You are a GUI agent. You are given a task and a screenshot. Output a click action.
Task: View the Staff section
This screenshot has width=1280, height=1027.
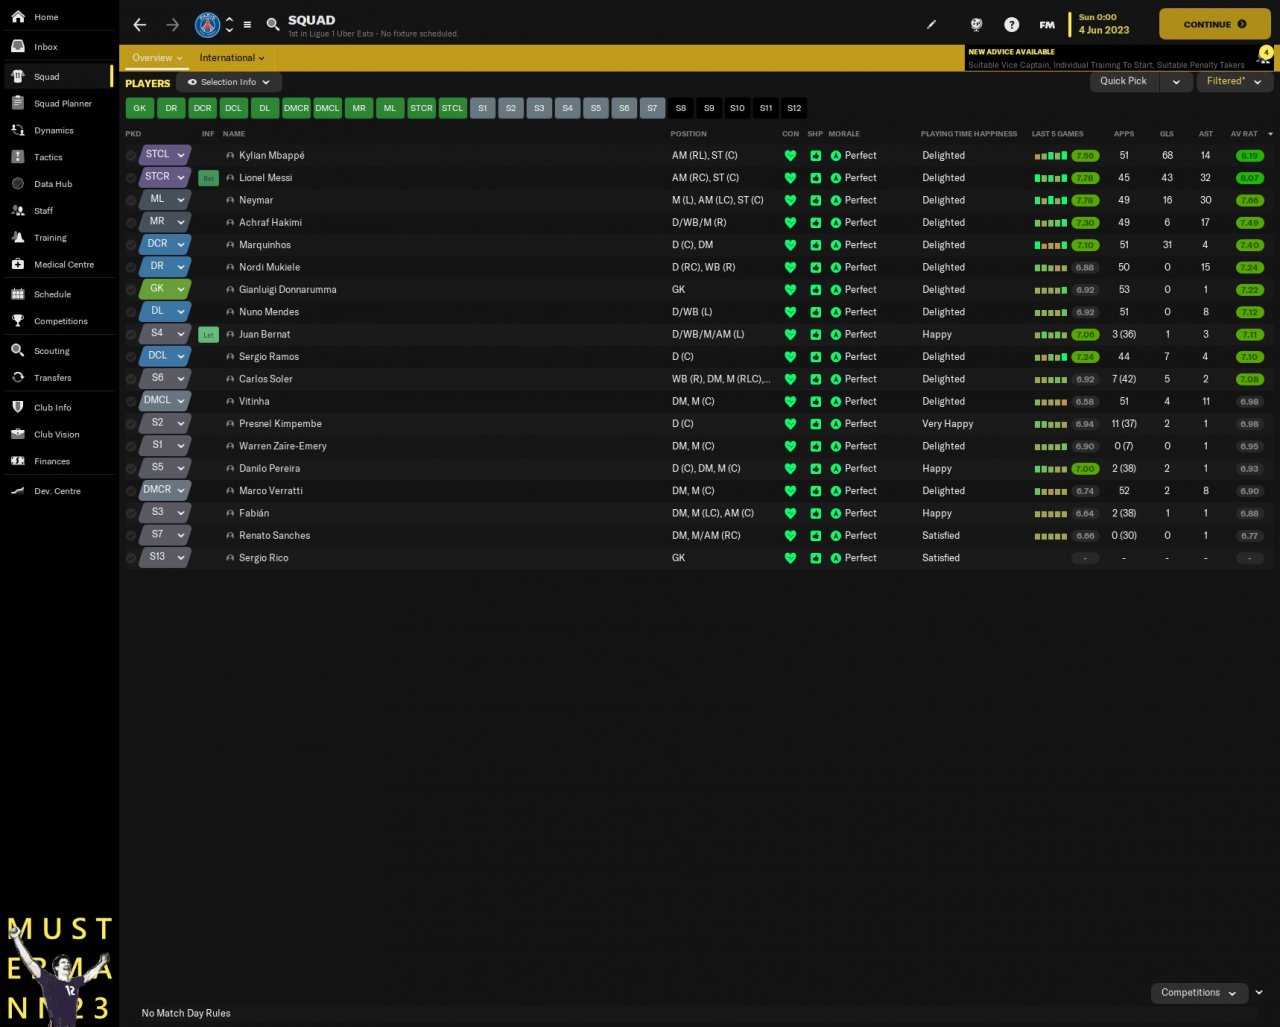[43, 211]
